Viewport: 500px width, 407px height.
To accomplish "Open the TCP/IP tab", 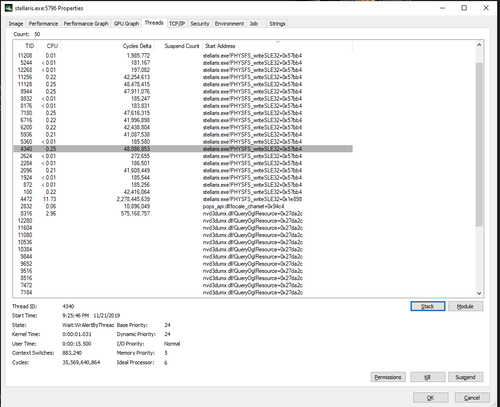I will [x=177, y=24].
